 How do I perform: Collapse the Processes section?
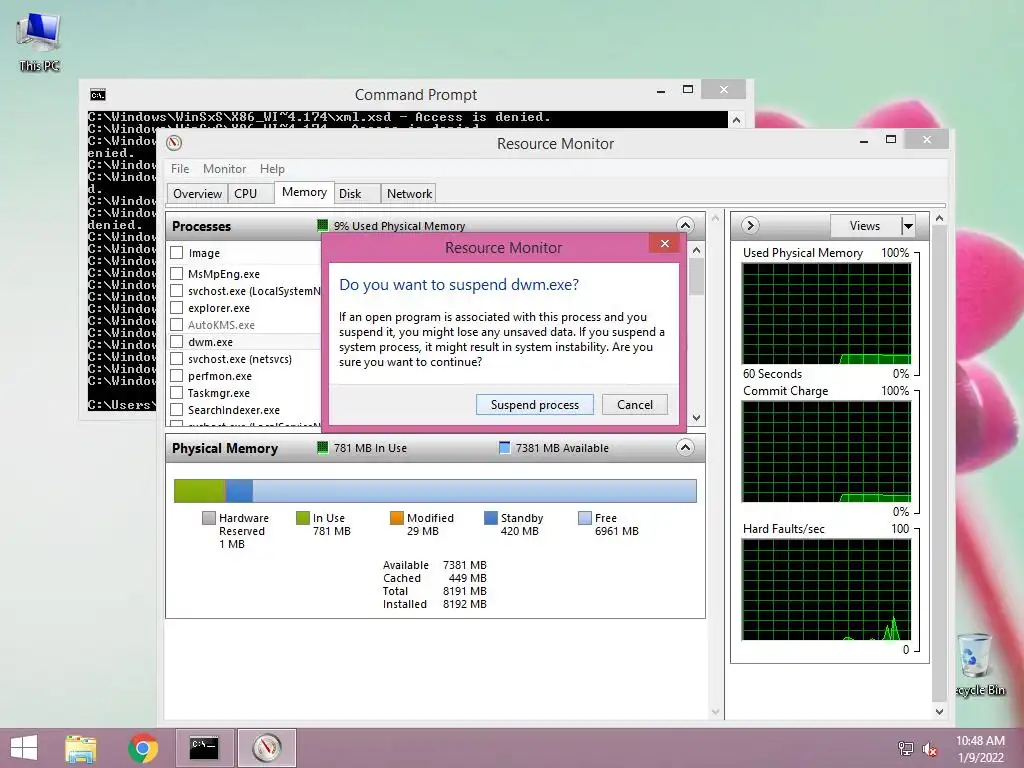pyautogui.click(x=685, y=225)
